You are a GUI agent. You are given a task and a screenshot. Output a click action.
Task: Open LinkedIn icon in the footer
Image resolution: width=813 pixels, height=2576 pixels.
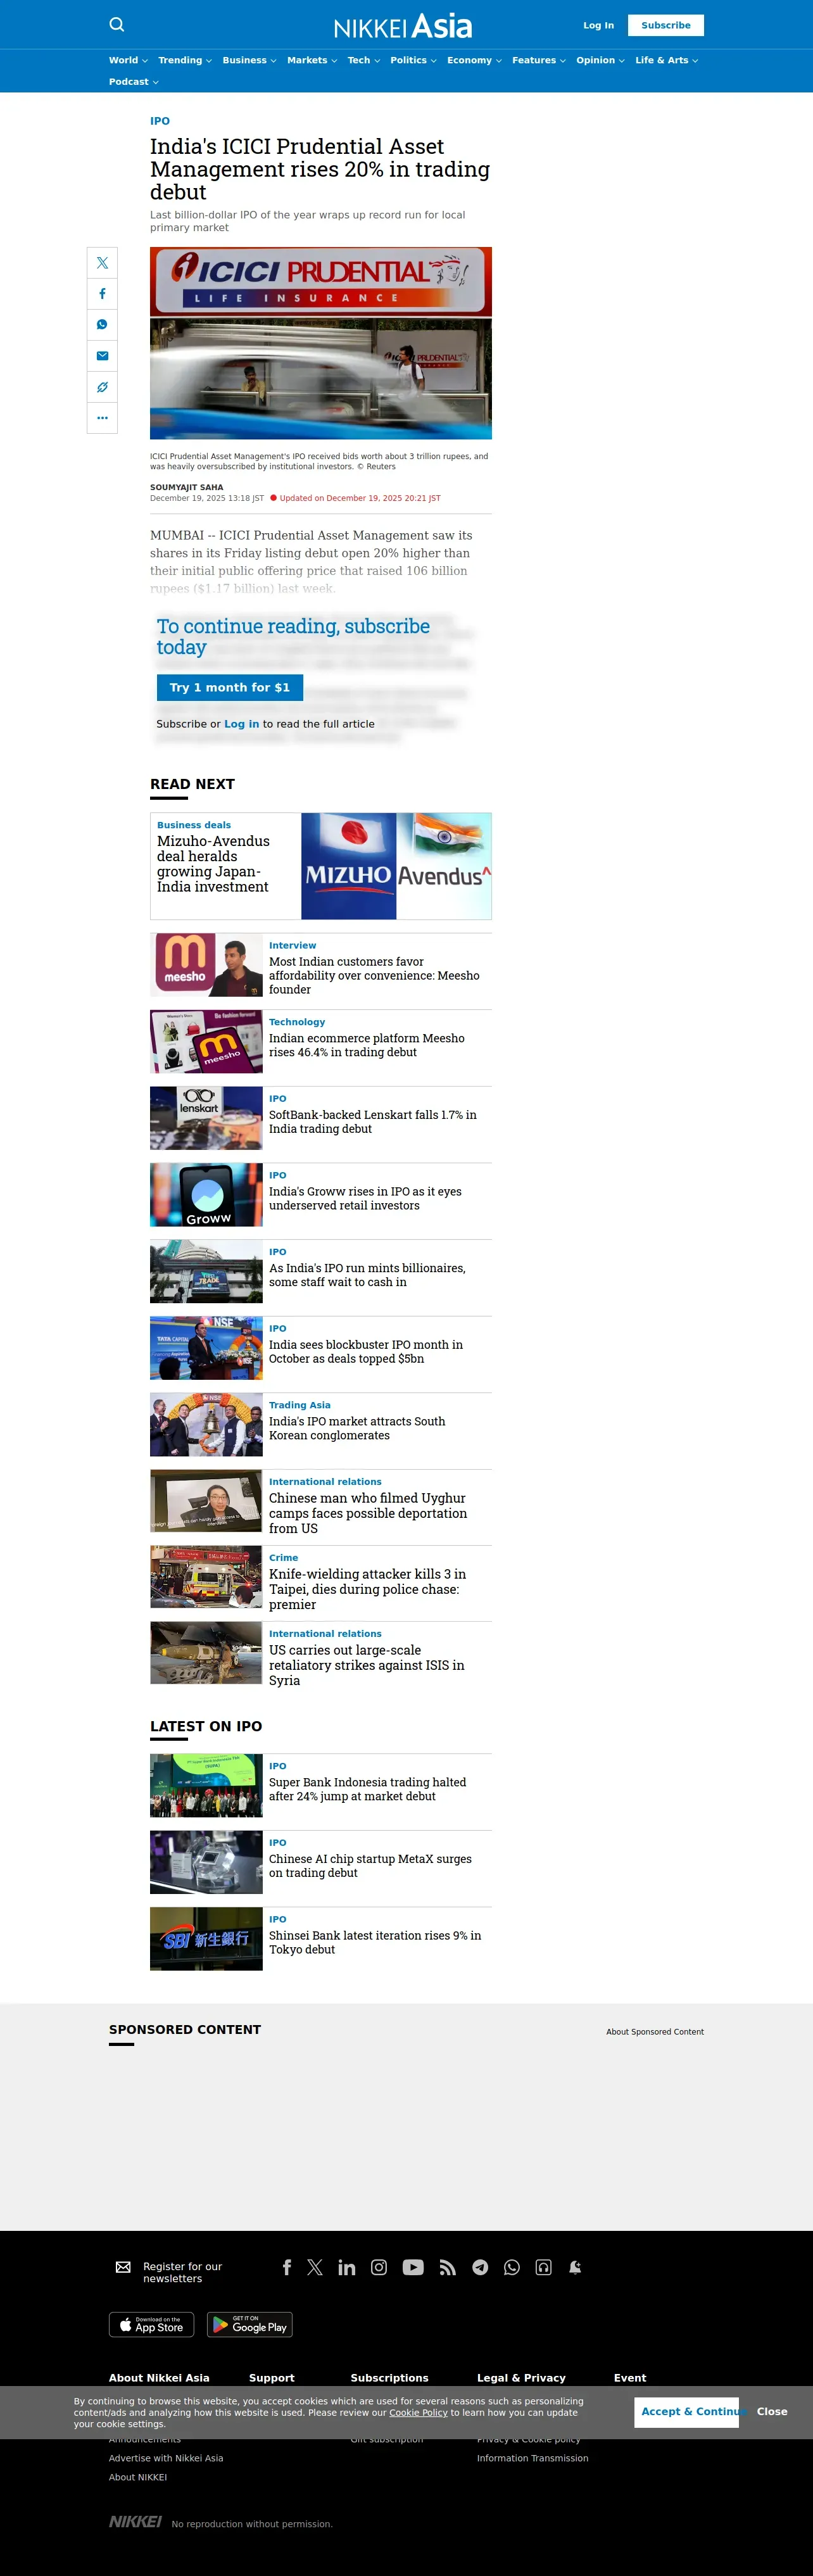(x=347, y=2267)
